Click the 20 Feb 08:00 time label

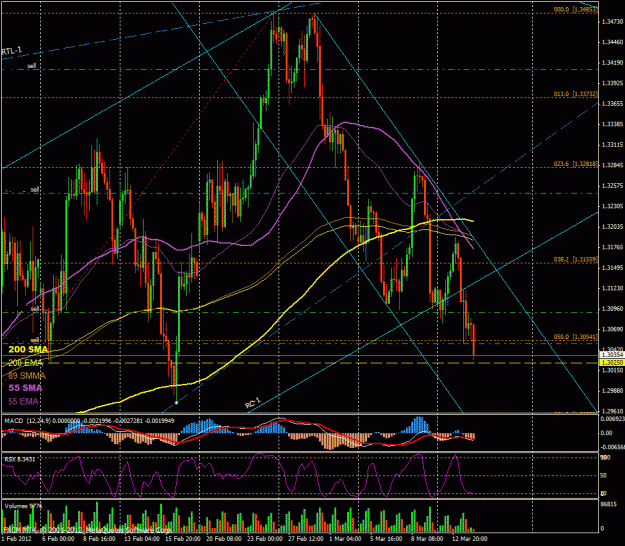(224, 538)
